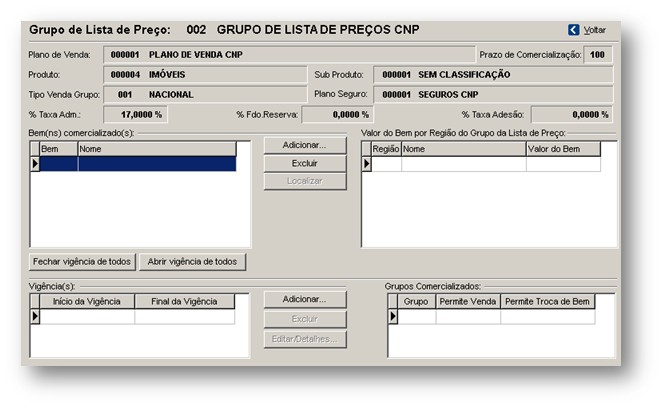663x408 pixels.
Task: Click the Início da Vigência column header
Action: pos(87,301)
